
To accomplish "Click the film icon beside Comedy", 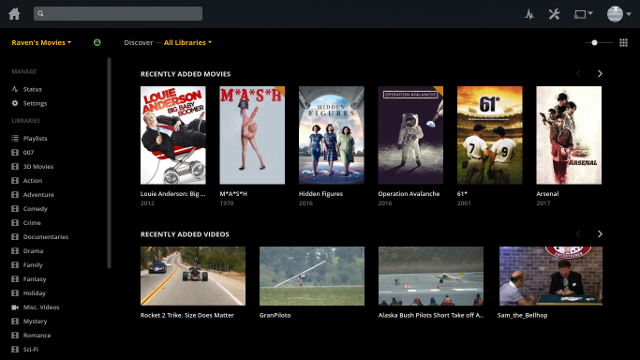I will (x=15, y=209).
